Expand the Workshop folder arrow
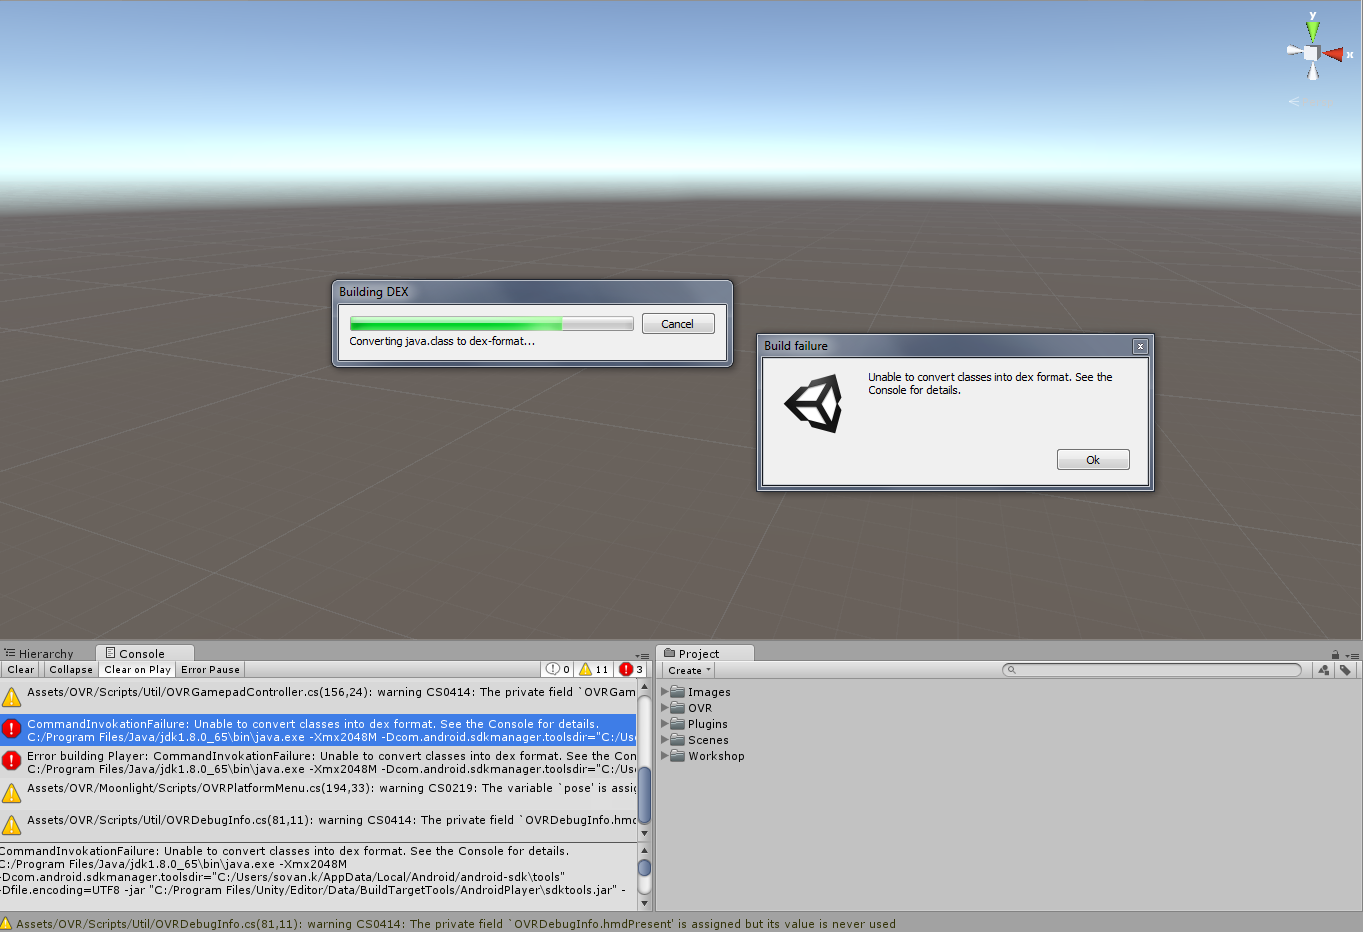This screenshot has height=932, width=1363. click(665, 755)
